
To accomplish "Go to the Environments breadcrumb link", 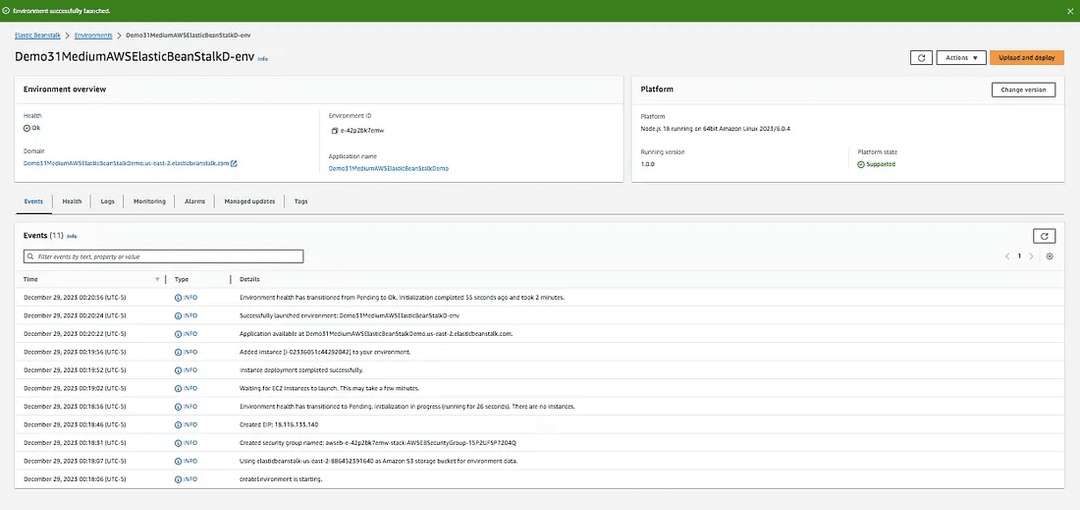I will 93,35.
